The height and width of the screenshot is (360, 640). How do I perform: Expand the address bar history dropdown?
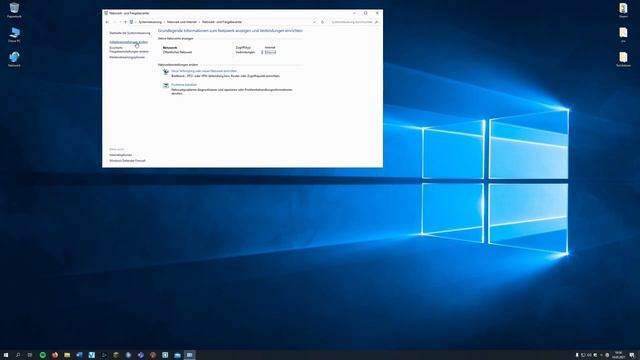click(x=314, y=22)
